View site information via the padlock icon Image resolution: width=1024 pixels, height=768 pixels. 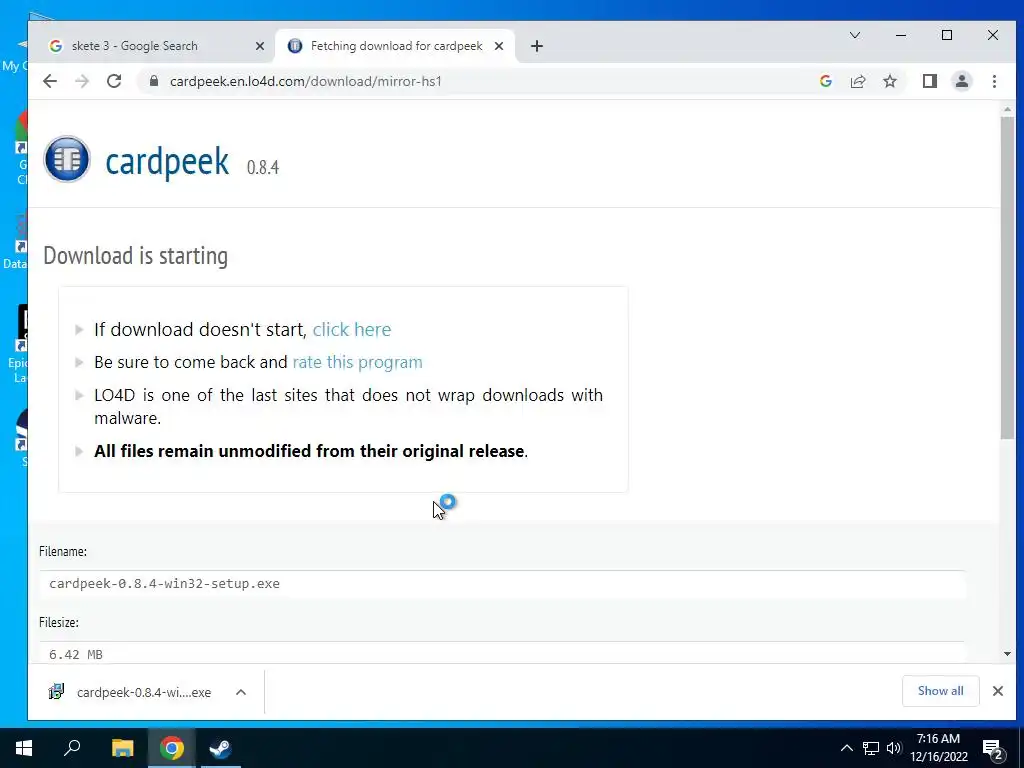click(154, 81)
